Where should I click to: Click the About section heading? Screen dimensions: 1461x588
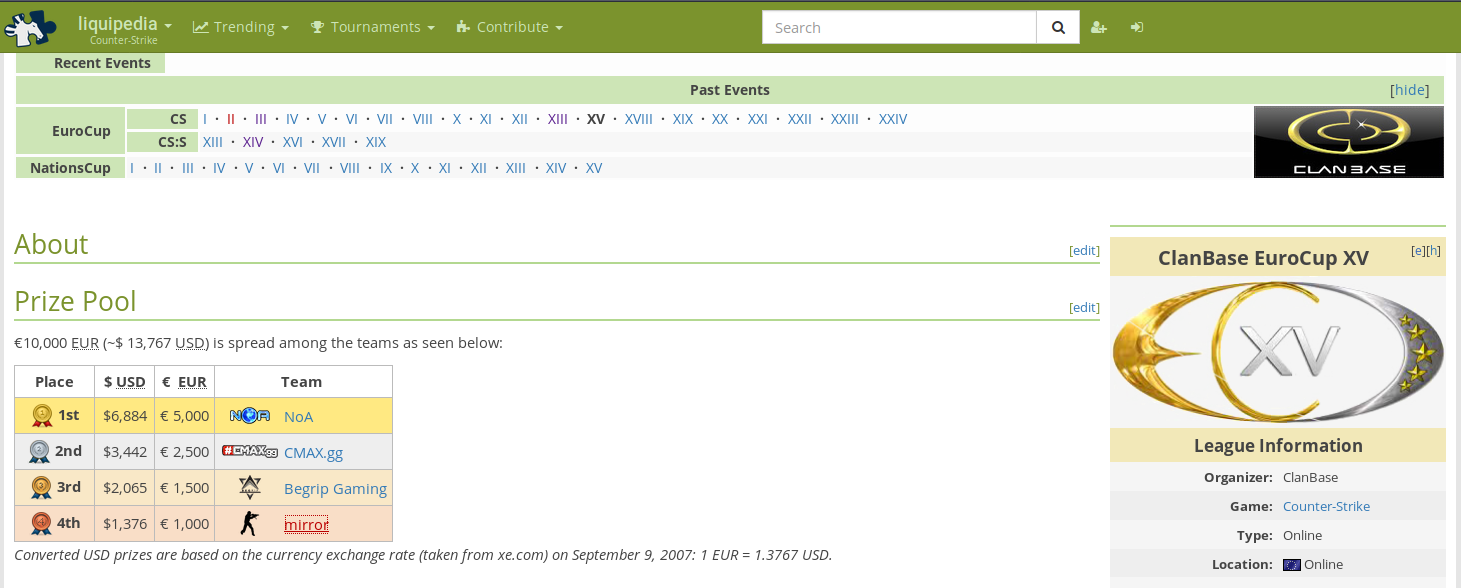pos(51,244)
